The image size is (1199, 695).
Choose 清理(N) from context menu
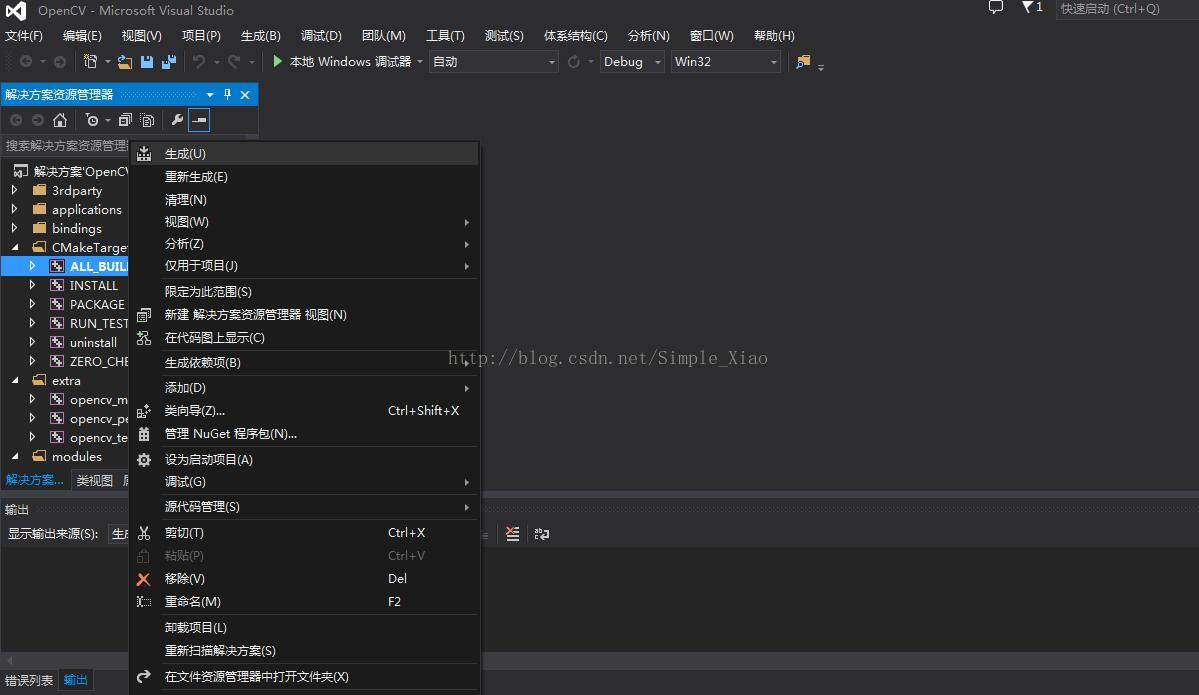point(304,200)
